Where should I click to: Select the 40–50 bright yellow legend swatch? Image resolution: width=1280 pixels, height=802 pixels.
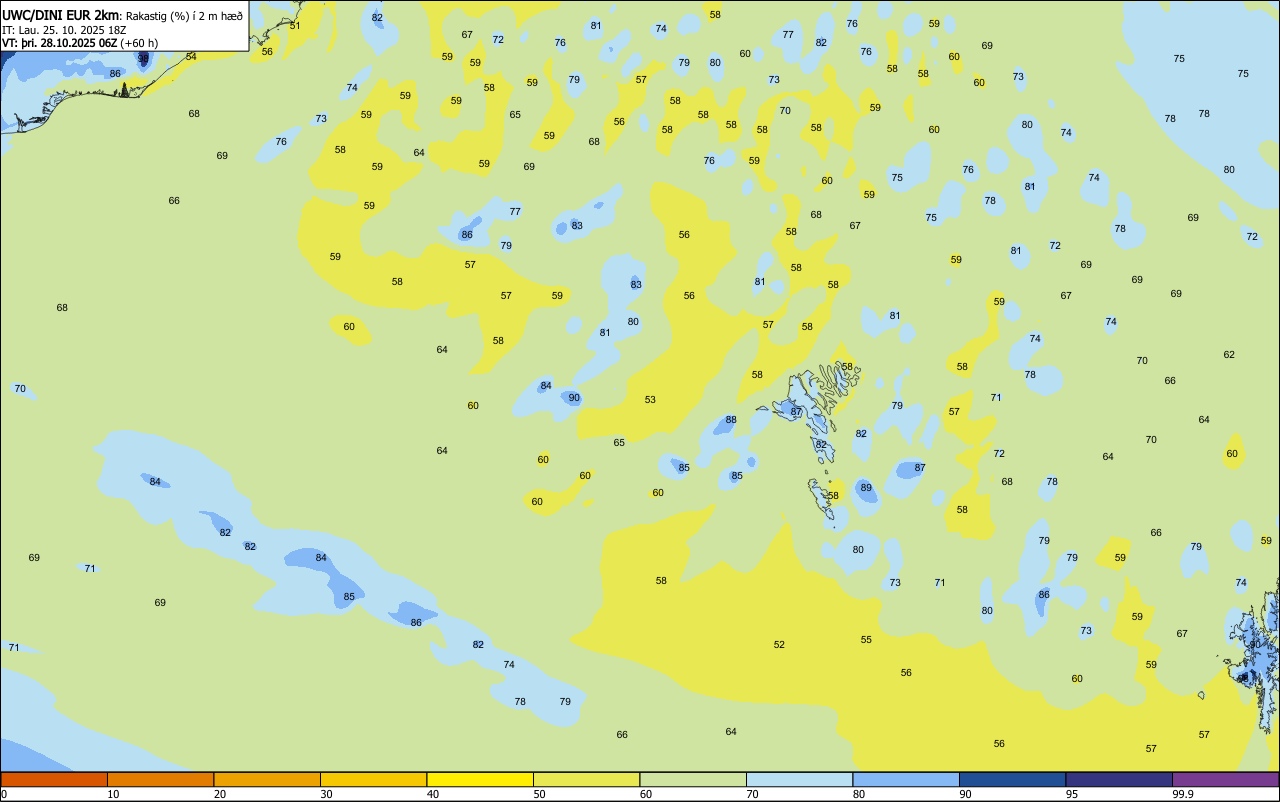click(x=480, y=779)
